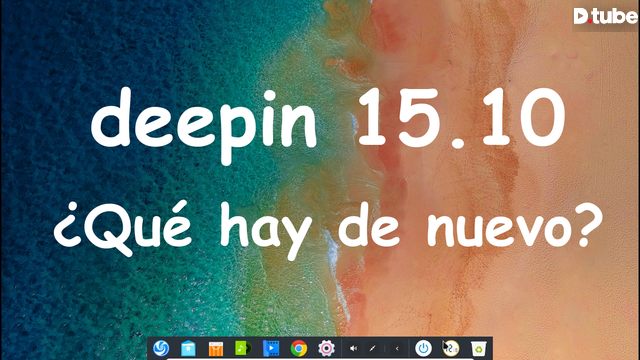Open the clock in the dock
The image size is (640, 360).
click(451, 349)
